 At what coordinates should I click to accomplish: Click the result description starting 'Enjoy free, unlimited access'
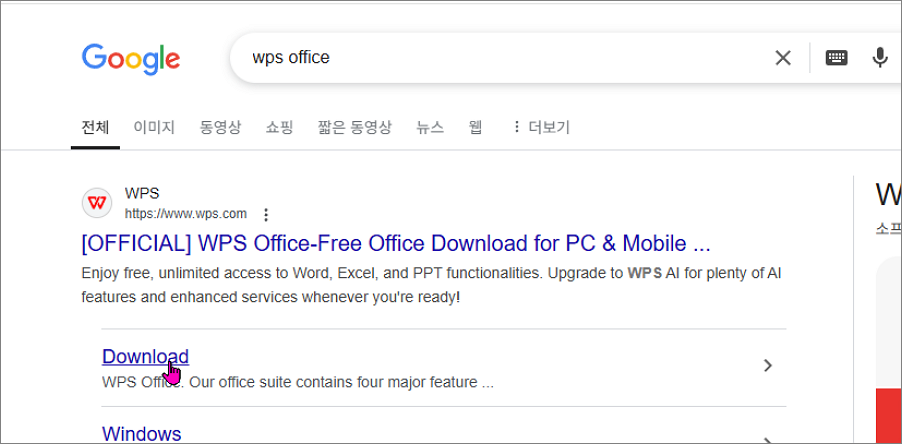pos(431,285)
